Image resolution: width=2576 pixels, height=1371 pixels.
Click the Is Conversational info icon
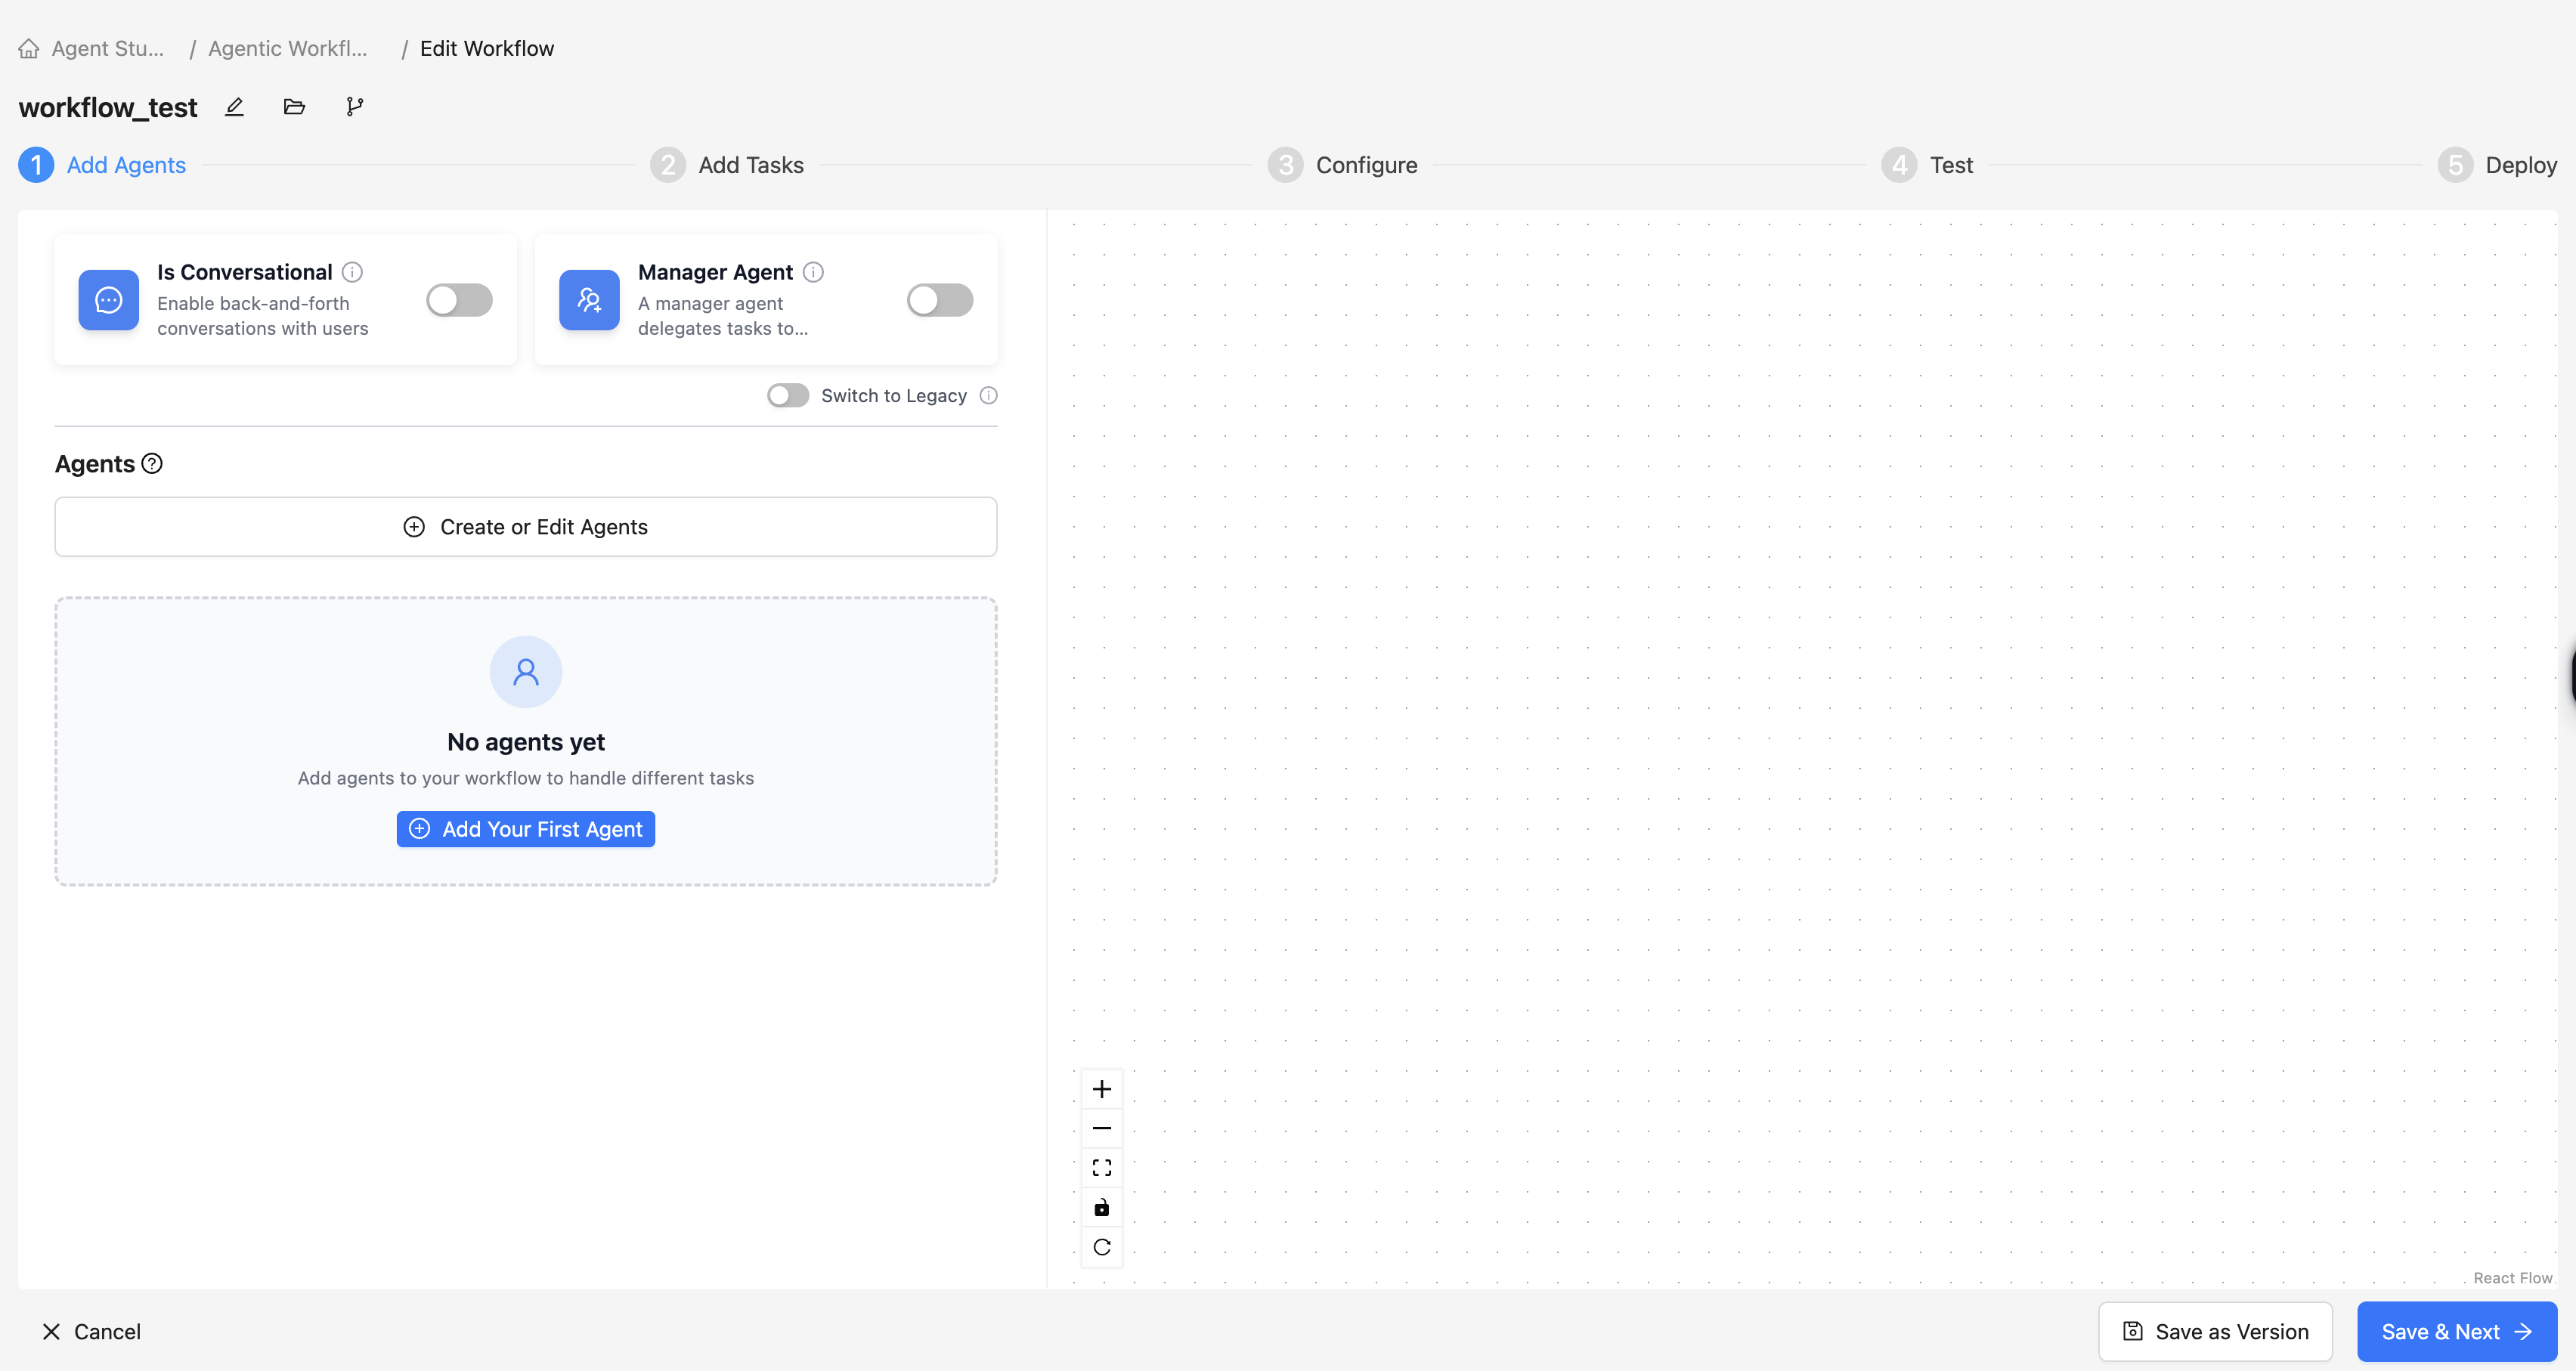click(352, 272)
